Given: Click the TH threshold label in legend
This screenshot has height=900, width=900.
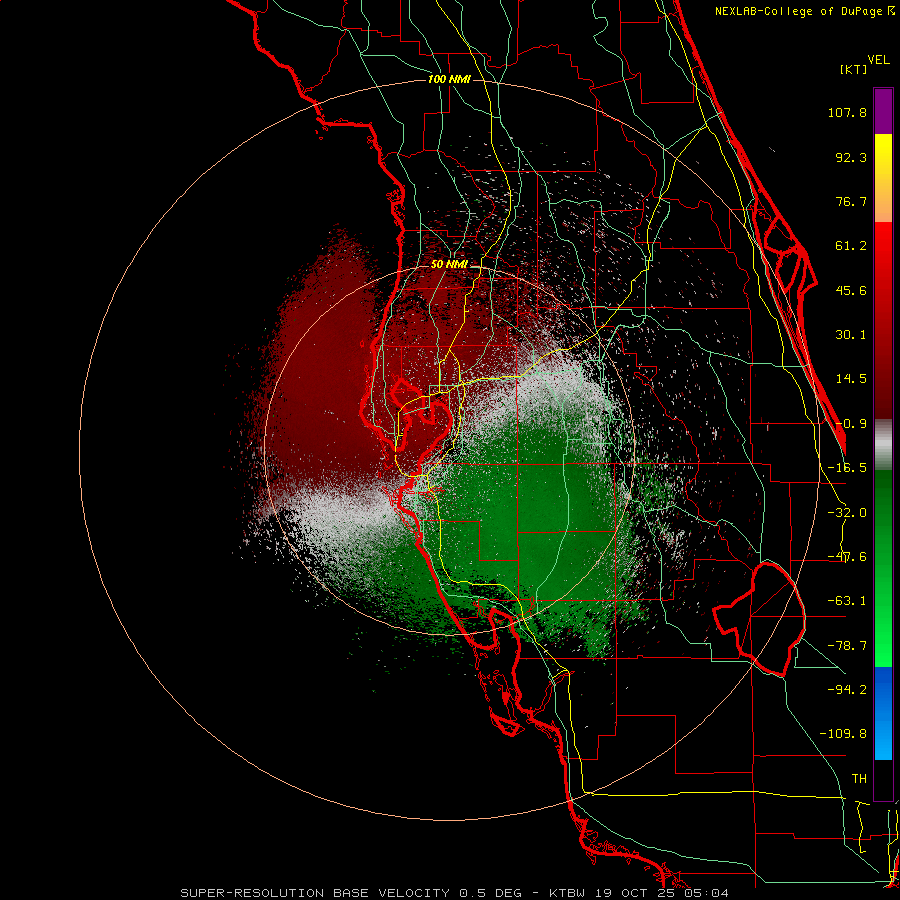Looking at the screenshot, I should tap(859, 779).
